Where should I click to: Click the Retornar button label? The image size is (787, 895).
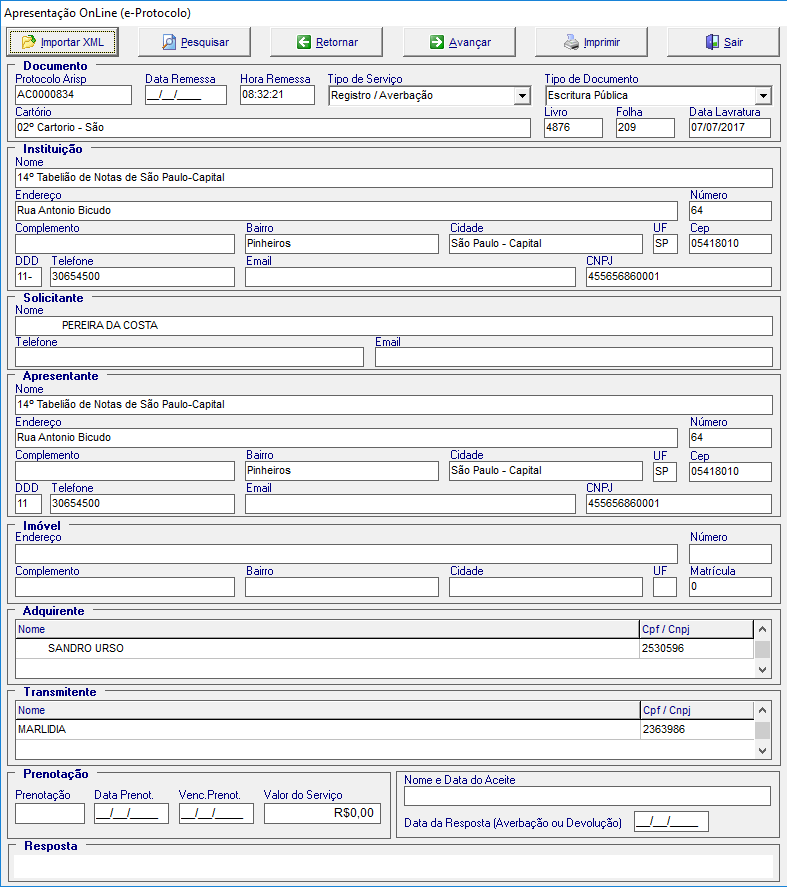337,42
